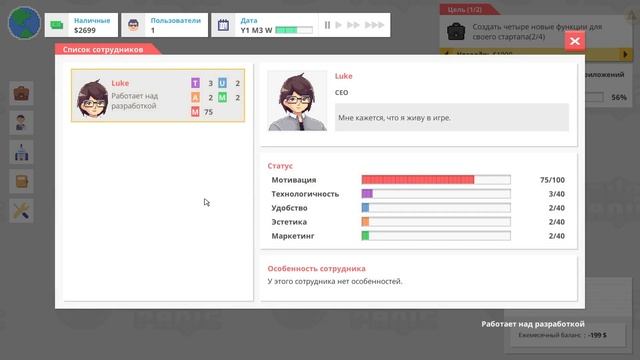
Task: Play at normal speed
Action: (338, 25)
